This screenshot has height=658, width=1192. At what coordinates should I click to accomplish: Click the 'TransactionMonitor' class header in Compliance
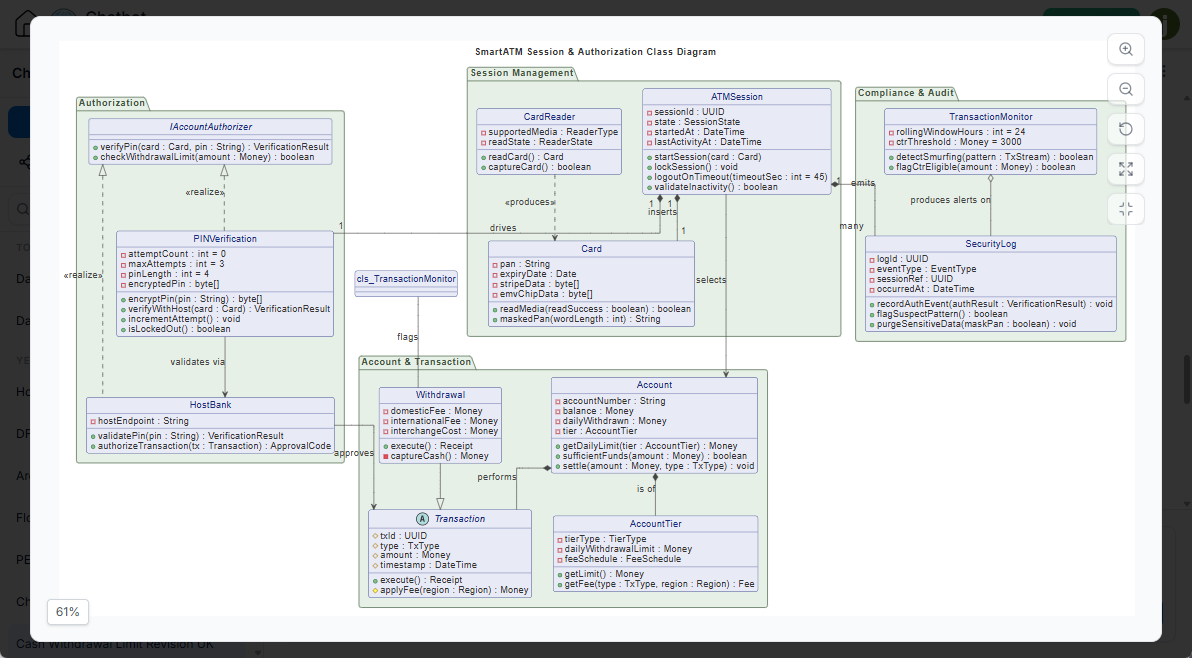(x=991, y=116)
